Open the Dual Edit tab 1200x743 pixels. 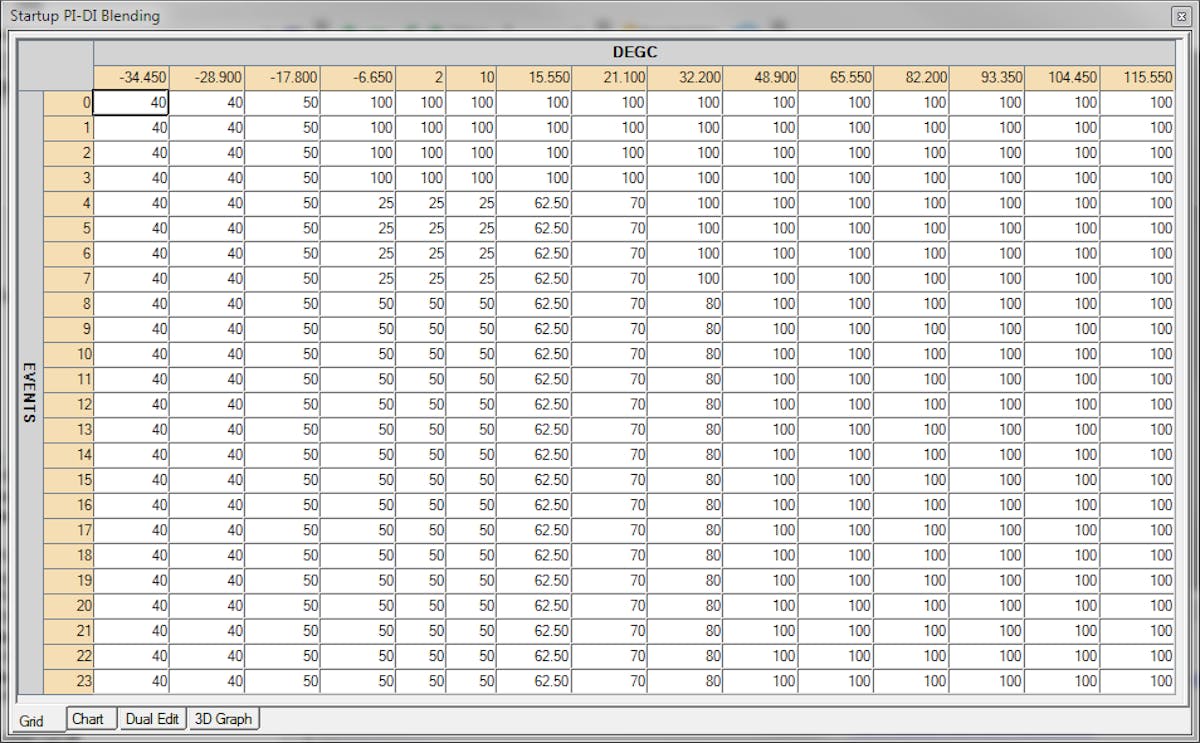click(x=152, y=718)
